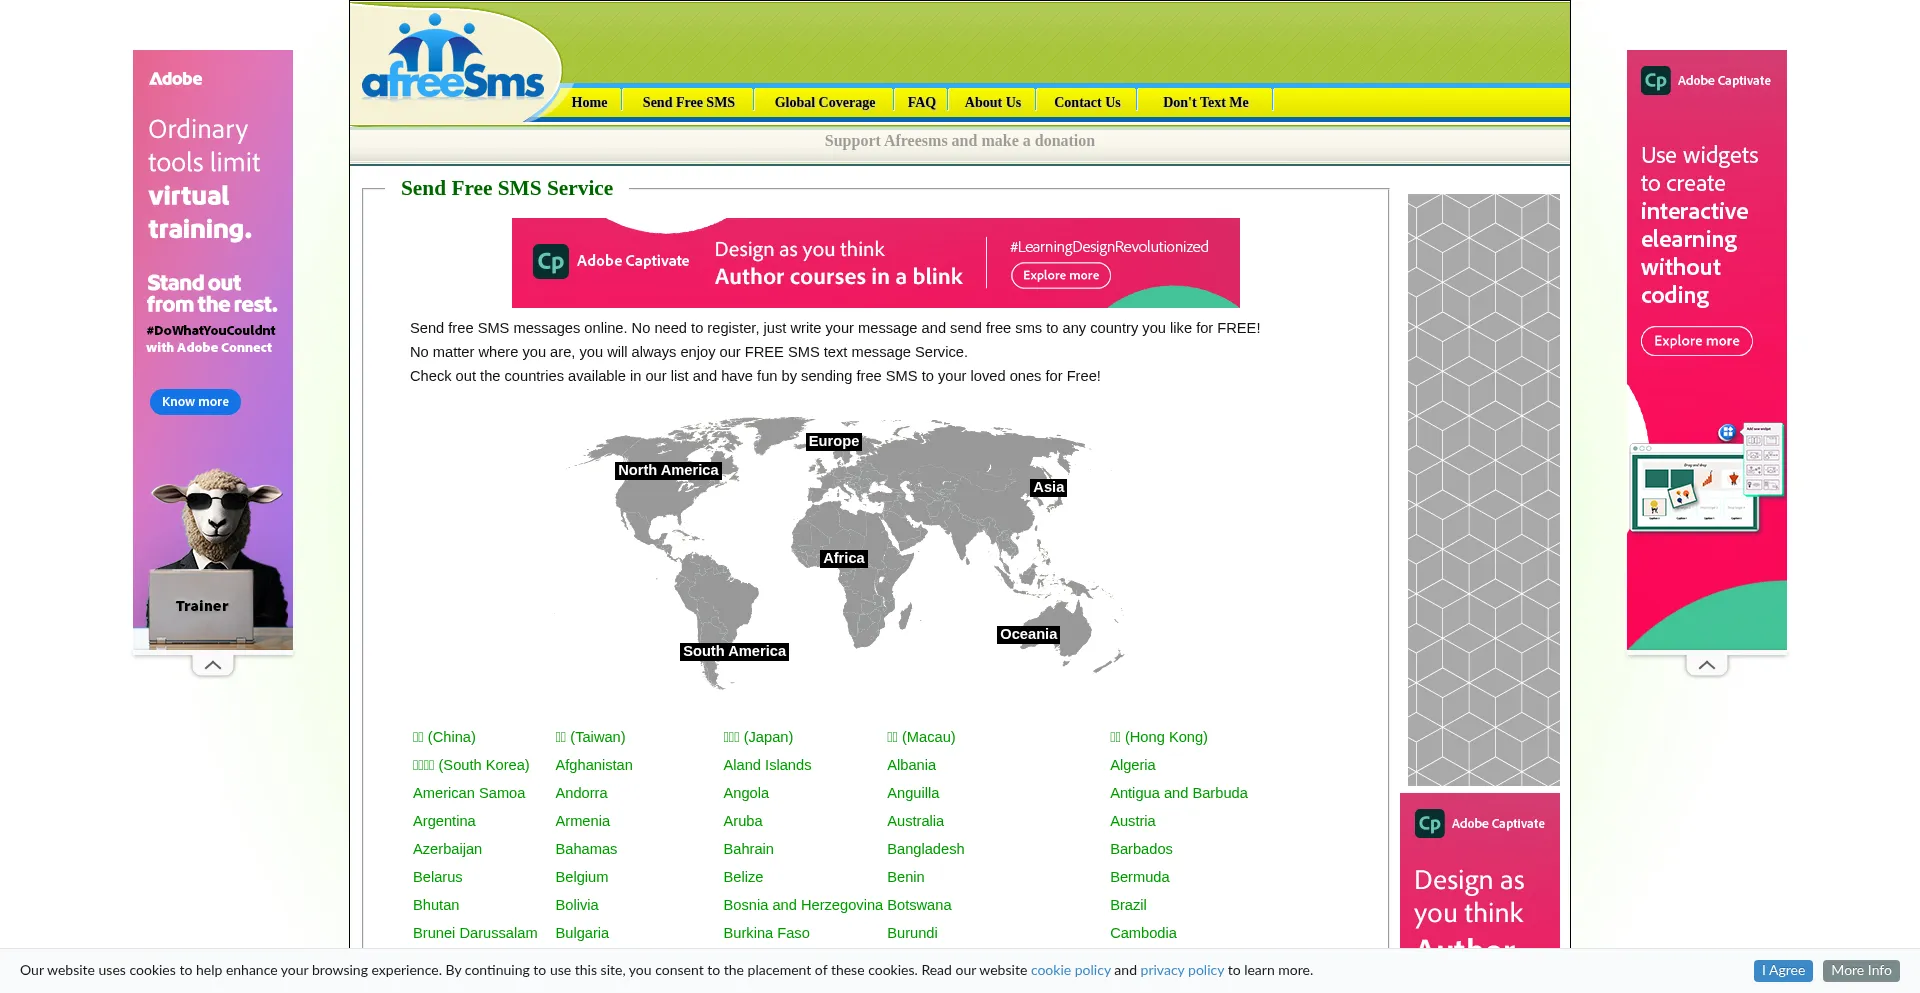Image resolution: width=1920 pixels, height=993 pixels.
Task: Go to the FAQ page
Action: coord(921,102)
